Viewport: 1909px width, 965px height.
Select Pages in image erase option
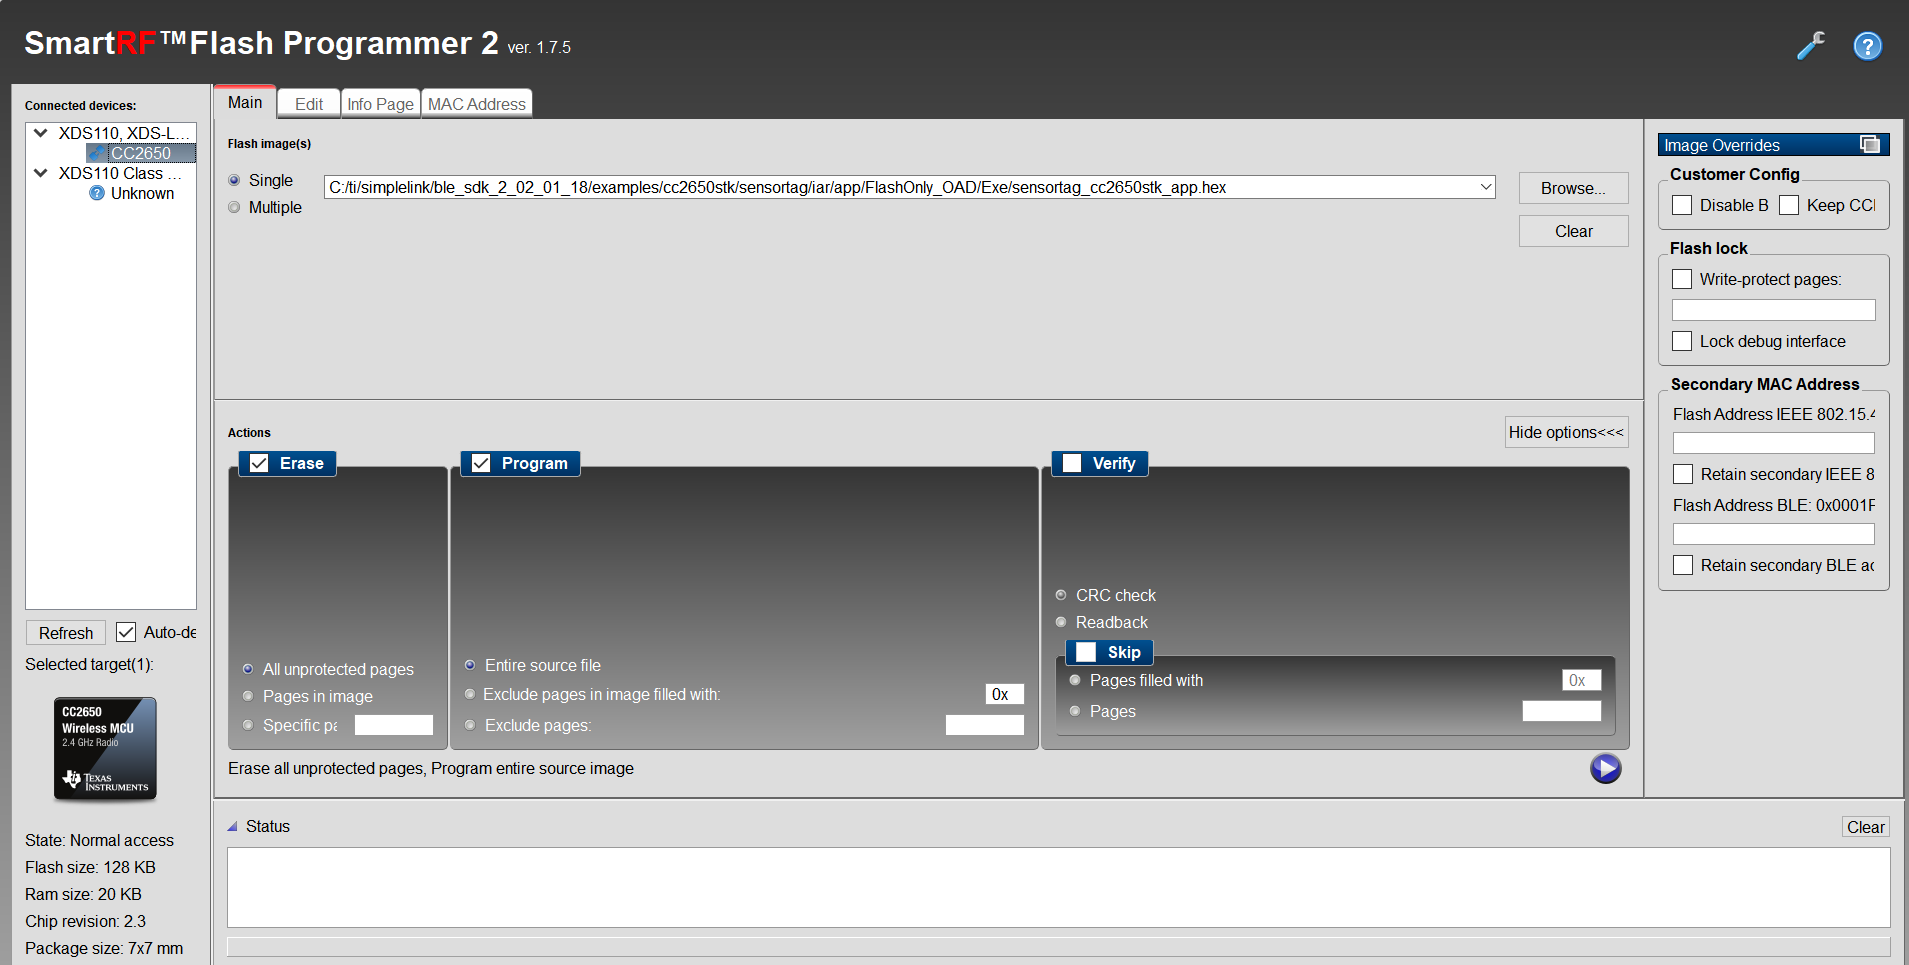[248, 696]
